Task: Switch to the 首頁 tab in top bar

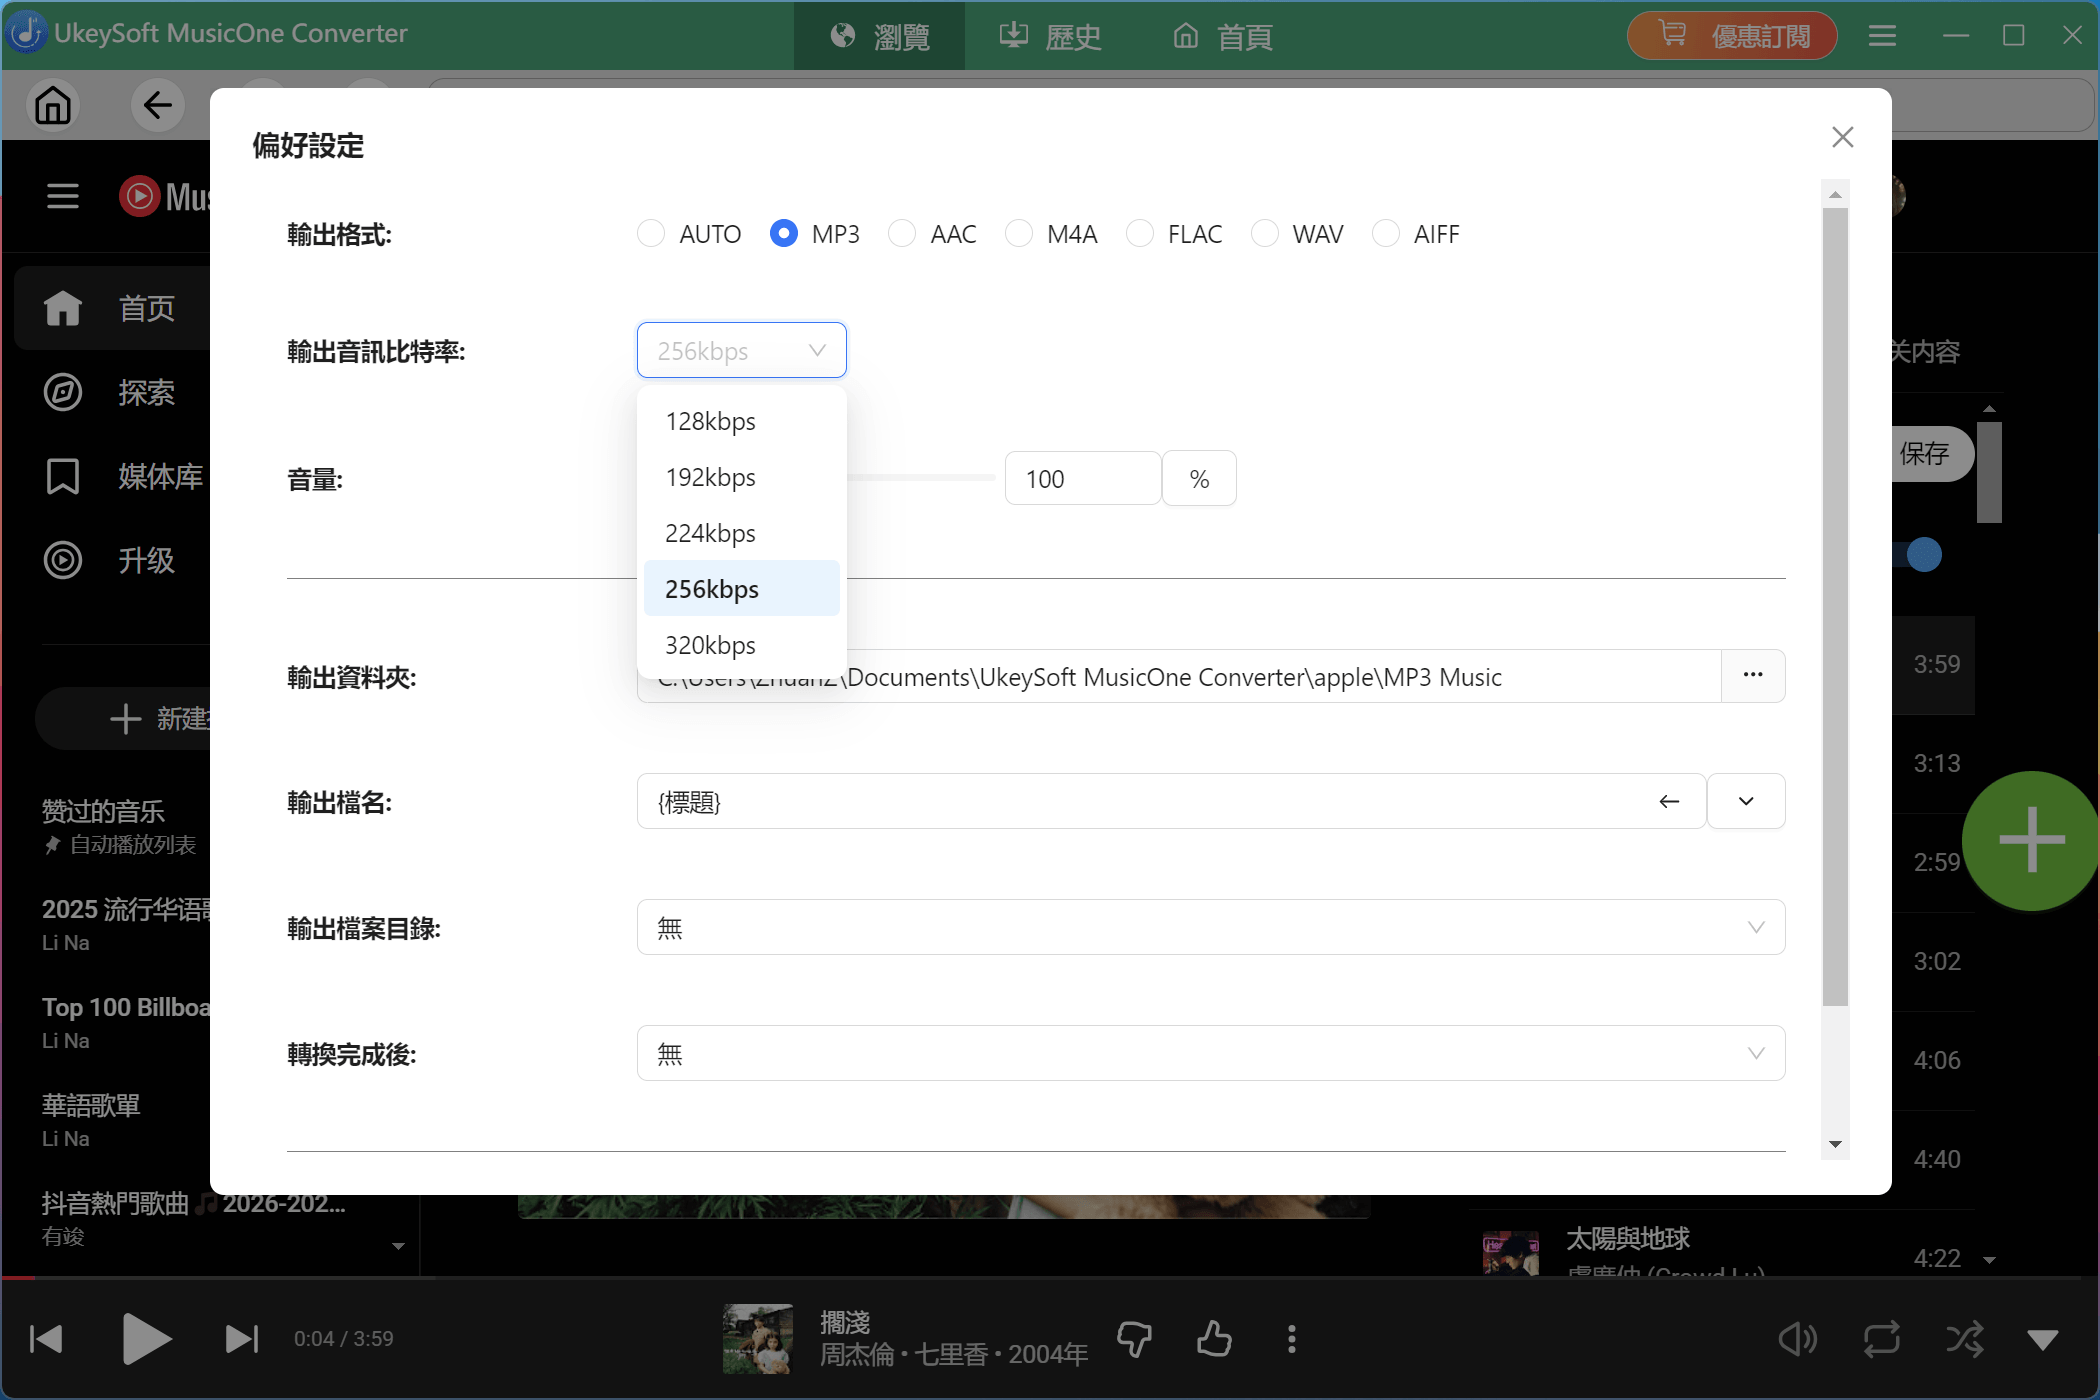Action: coord(1221,36)
